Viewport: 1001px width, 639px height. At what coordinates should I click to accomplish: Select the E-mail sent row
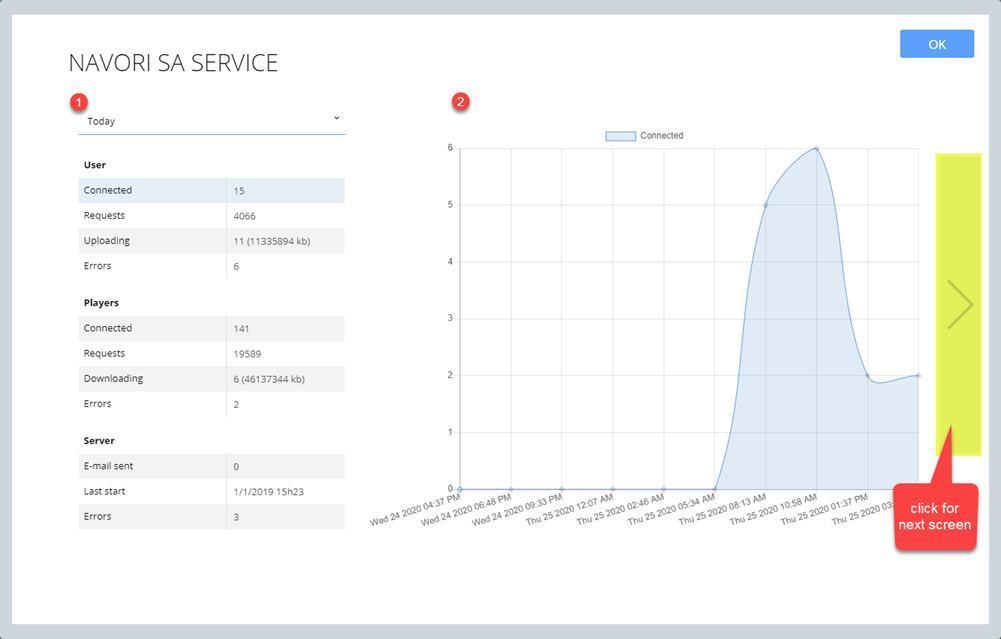(211, 466)
